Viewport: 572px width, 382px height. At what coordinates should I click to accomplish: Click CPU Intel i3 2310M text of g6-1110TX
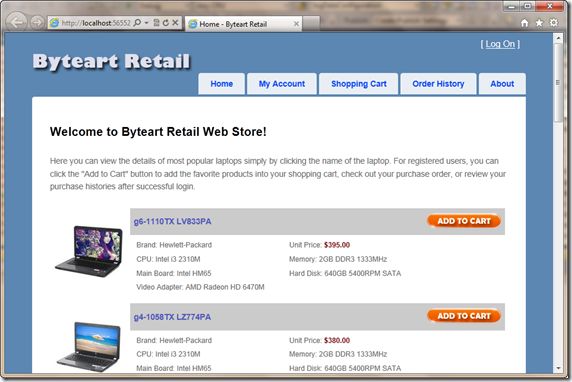click(168, 259)
